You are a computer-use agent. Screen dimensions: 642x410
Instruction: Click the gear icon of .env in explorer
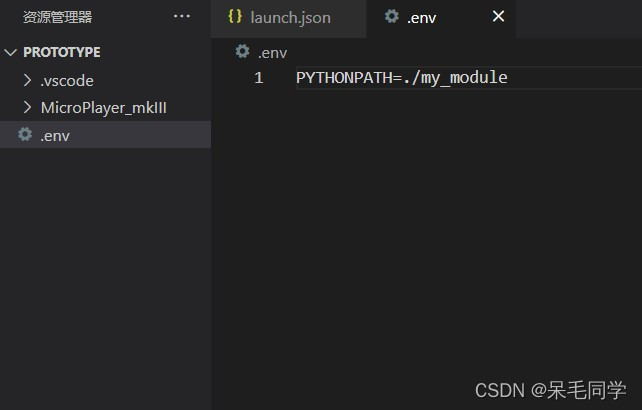[25, 134]
